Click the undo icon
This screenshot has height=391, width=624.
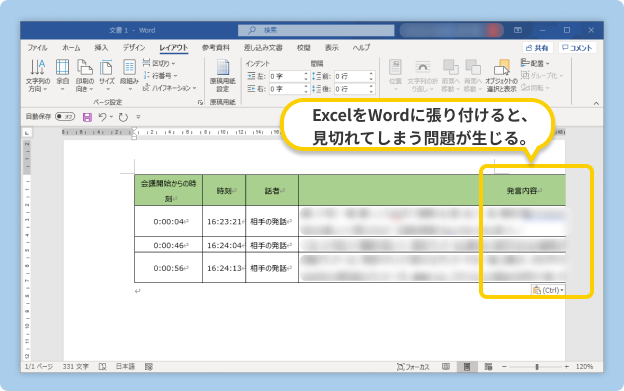click(102, 117)
